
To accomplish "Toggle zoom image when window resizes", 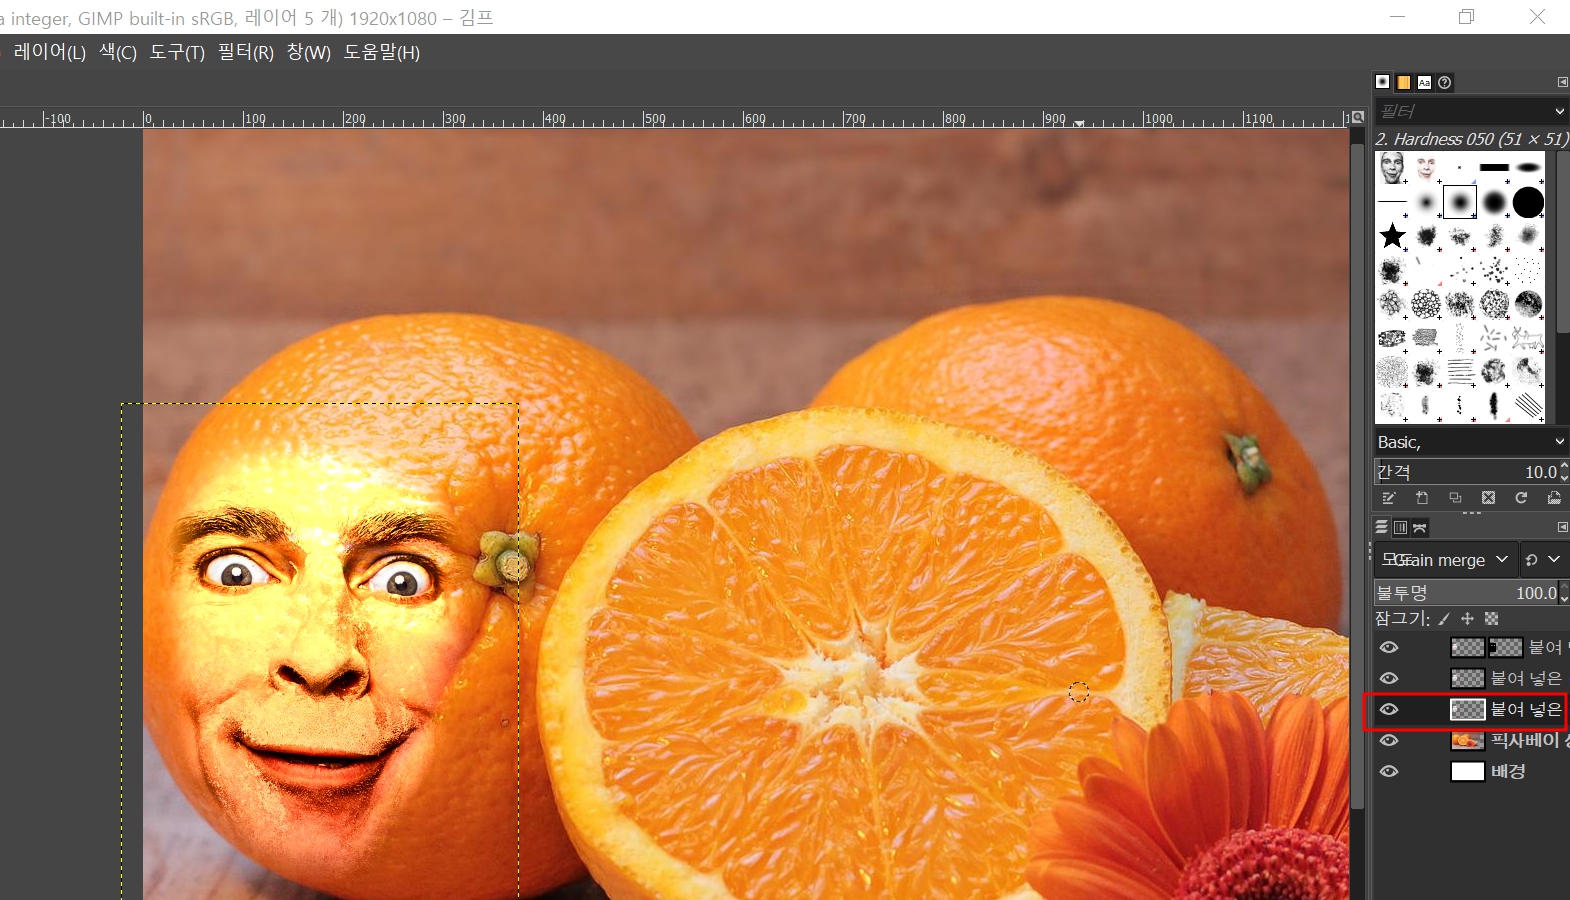I will 1357,118.
